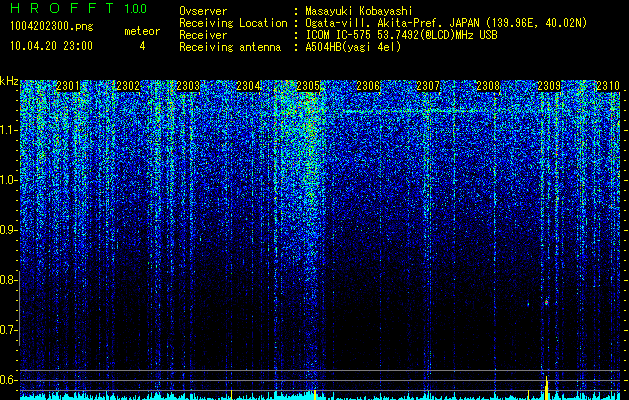Click the 0.6 kHz axis label

click(9, 380)
